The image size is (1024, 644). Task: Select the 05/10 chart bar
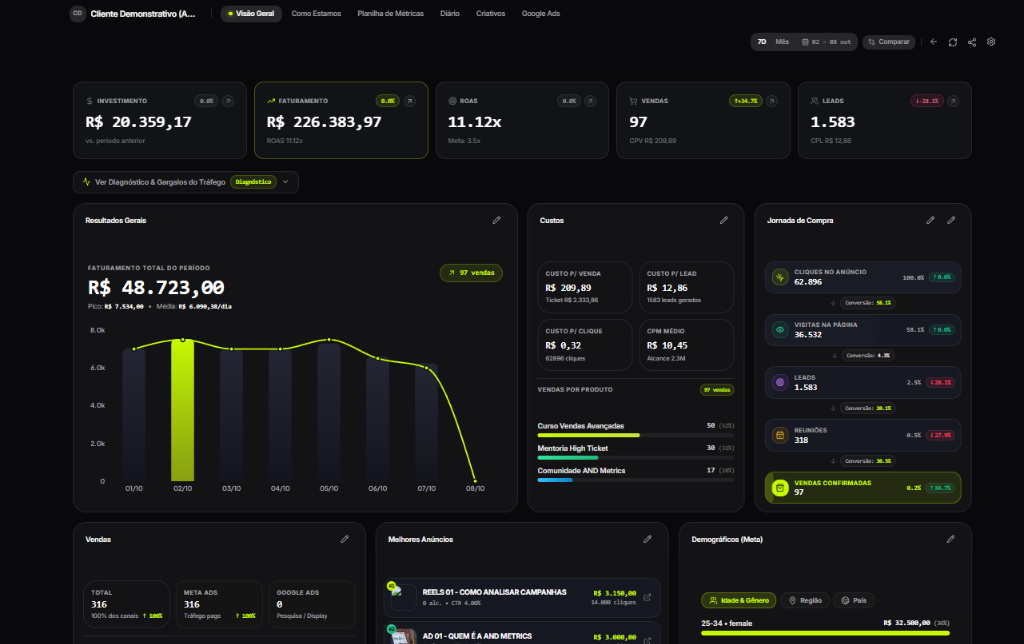[x=329, y=411]
